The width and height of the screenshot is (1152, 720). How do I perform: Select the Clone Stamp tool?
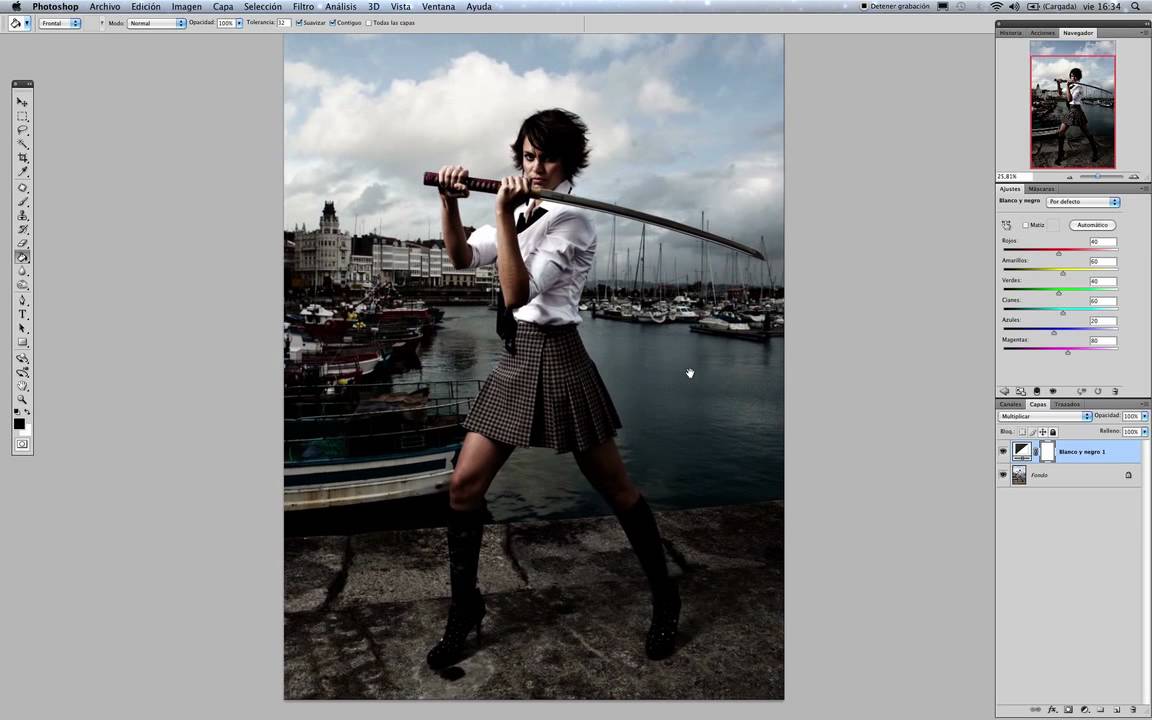point(22,216)
